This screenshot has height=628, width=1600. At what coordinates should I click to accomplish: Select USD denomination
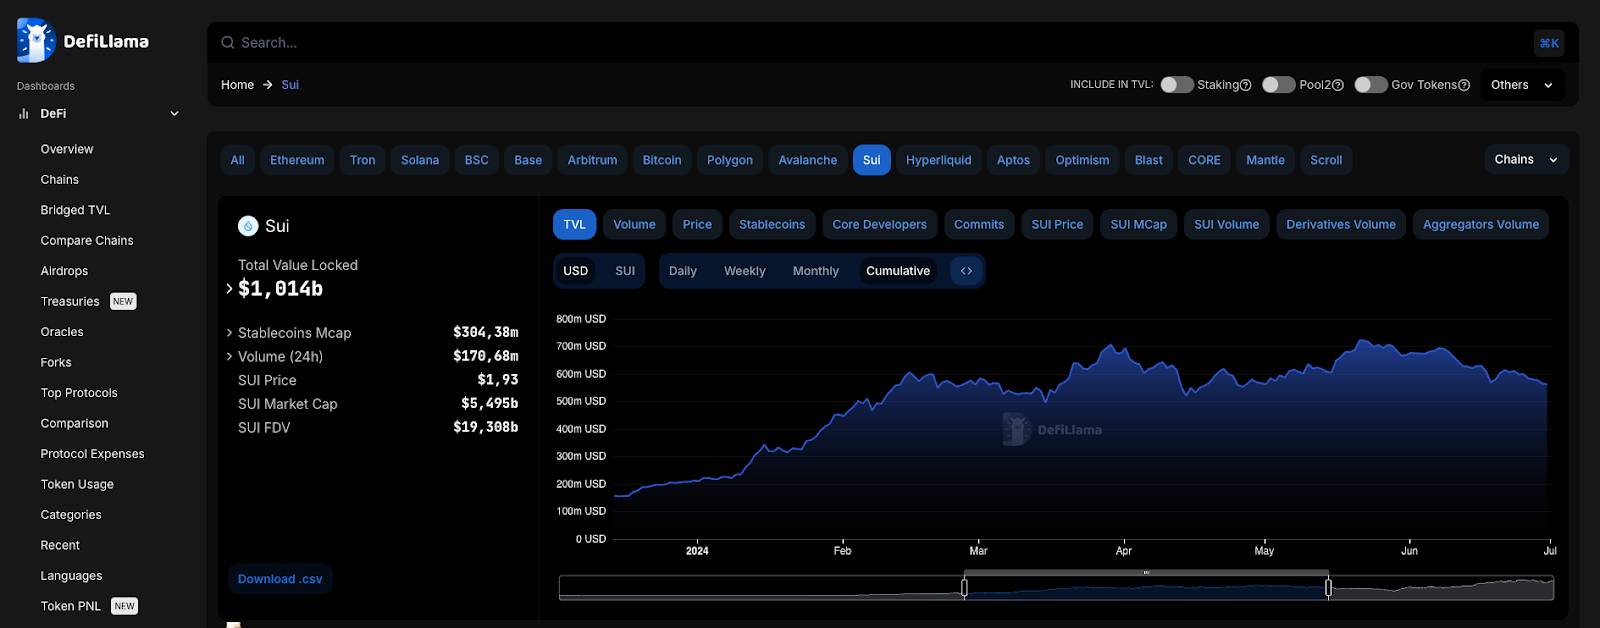point(576,271)
